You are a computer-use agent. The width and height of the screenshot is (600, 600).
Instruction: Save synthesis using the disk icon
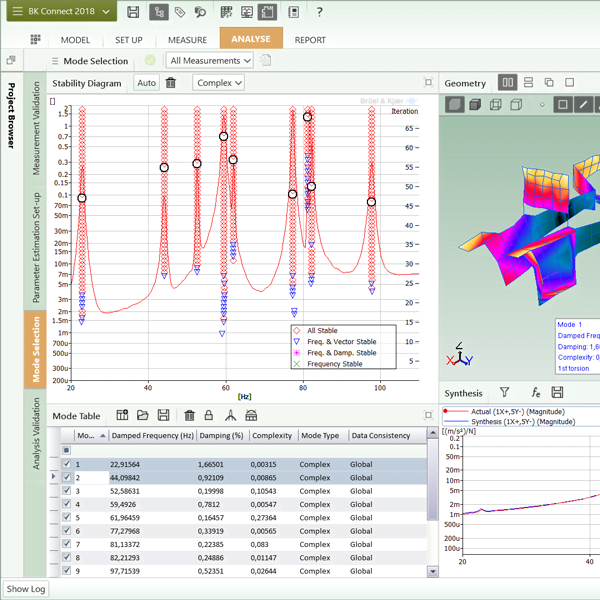pyautogui.click(x=557, y=393)
